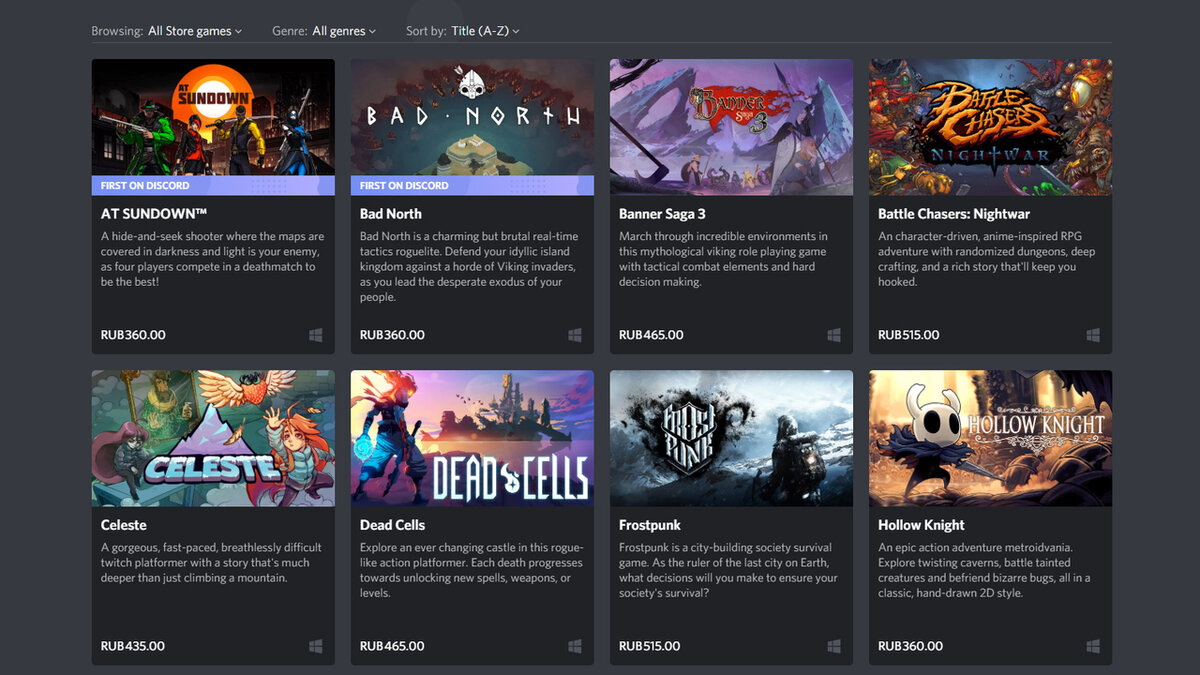
Task: Select the Hollow Knight game title
Action: coord(921,525)
